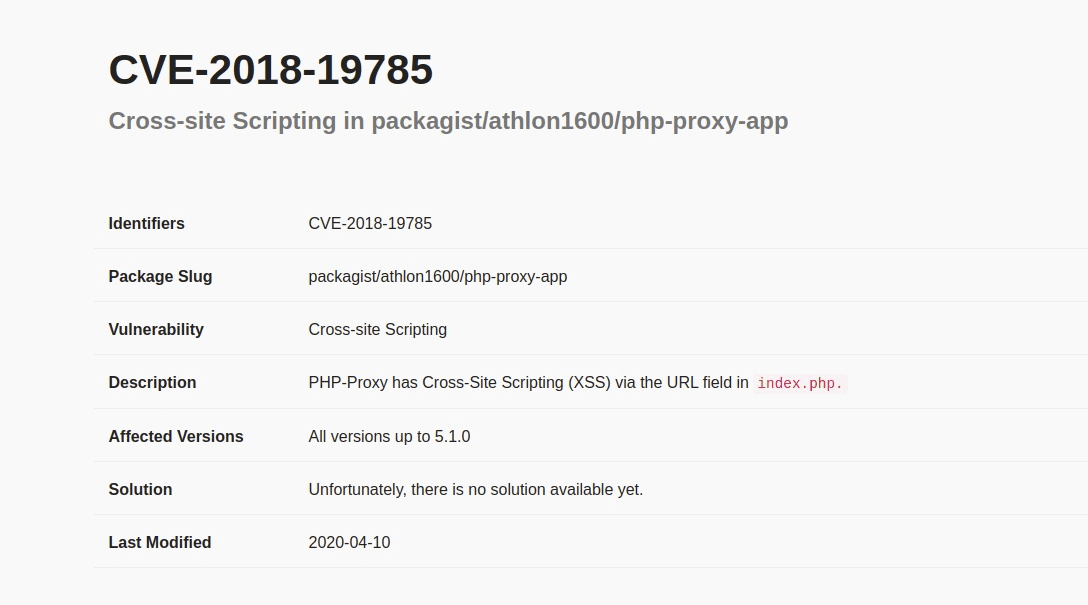Click the Affected Versions label
This screenshot has width=1088, height=605.
[x=176, y=436]
